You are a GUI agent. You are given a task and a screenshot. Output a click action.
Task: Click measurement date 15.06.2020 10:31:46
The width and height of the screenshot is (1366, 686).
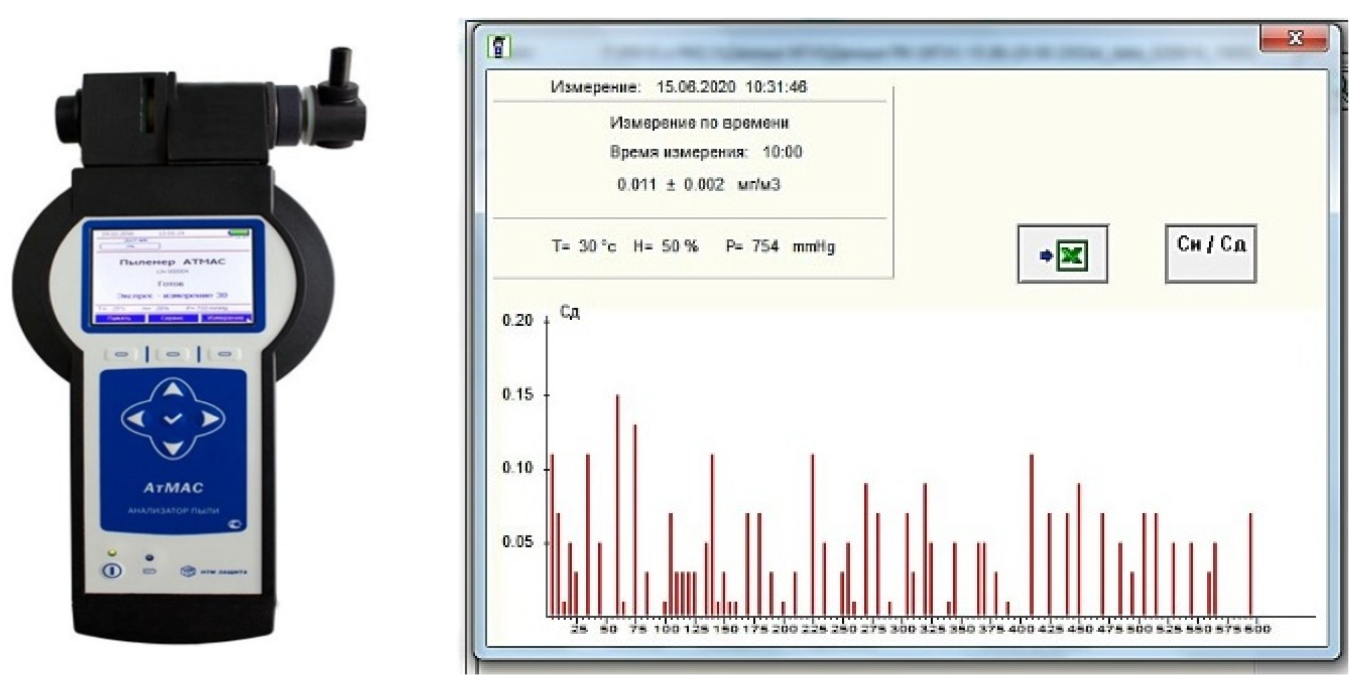tap(731, 87)
